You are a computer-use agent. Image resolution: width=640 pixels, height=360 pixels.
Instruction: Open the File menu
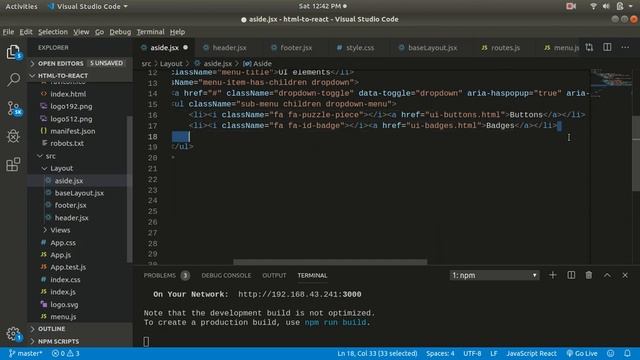pyautogui.click(x=8, y=31)
